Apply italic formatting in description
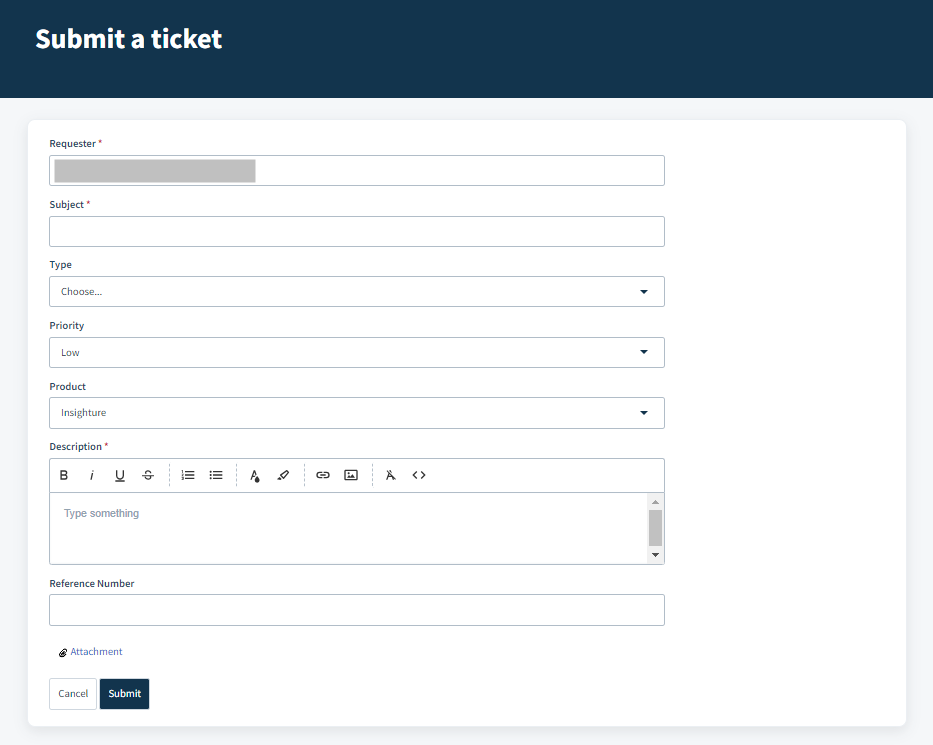This screenshot has height=745, width=933. 92,475
